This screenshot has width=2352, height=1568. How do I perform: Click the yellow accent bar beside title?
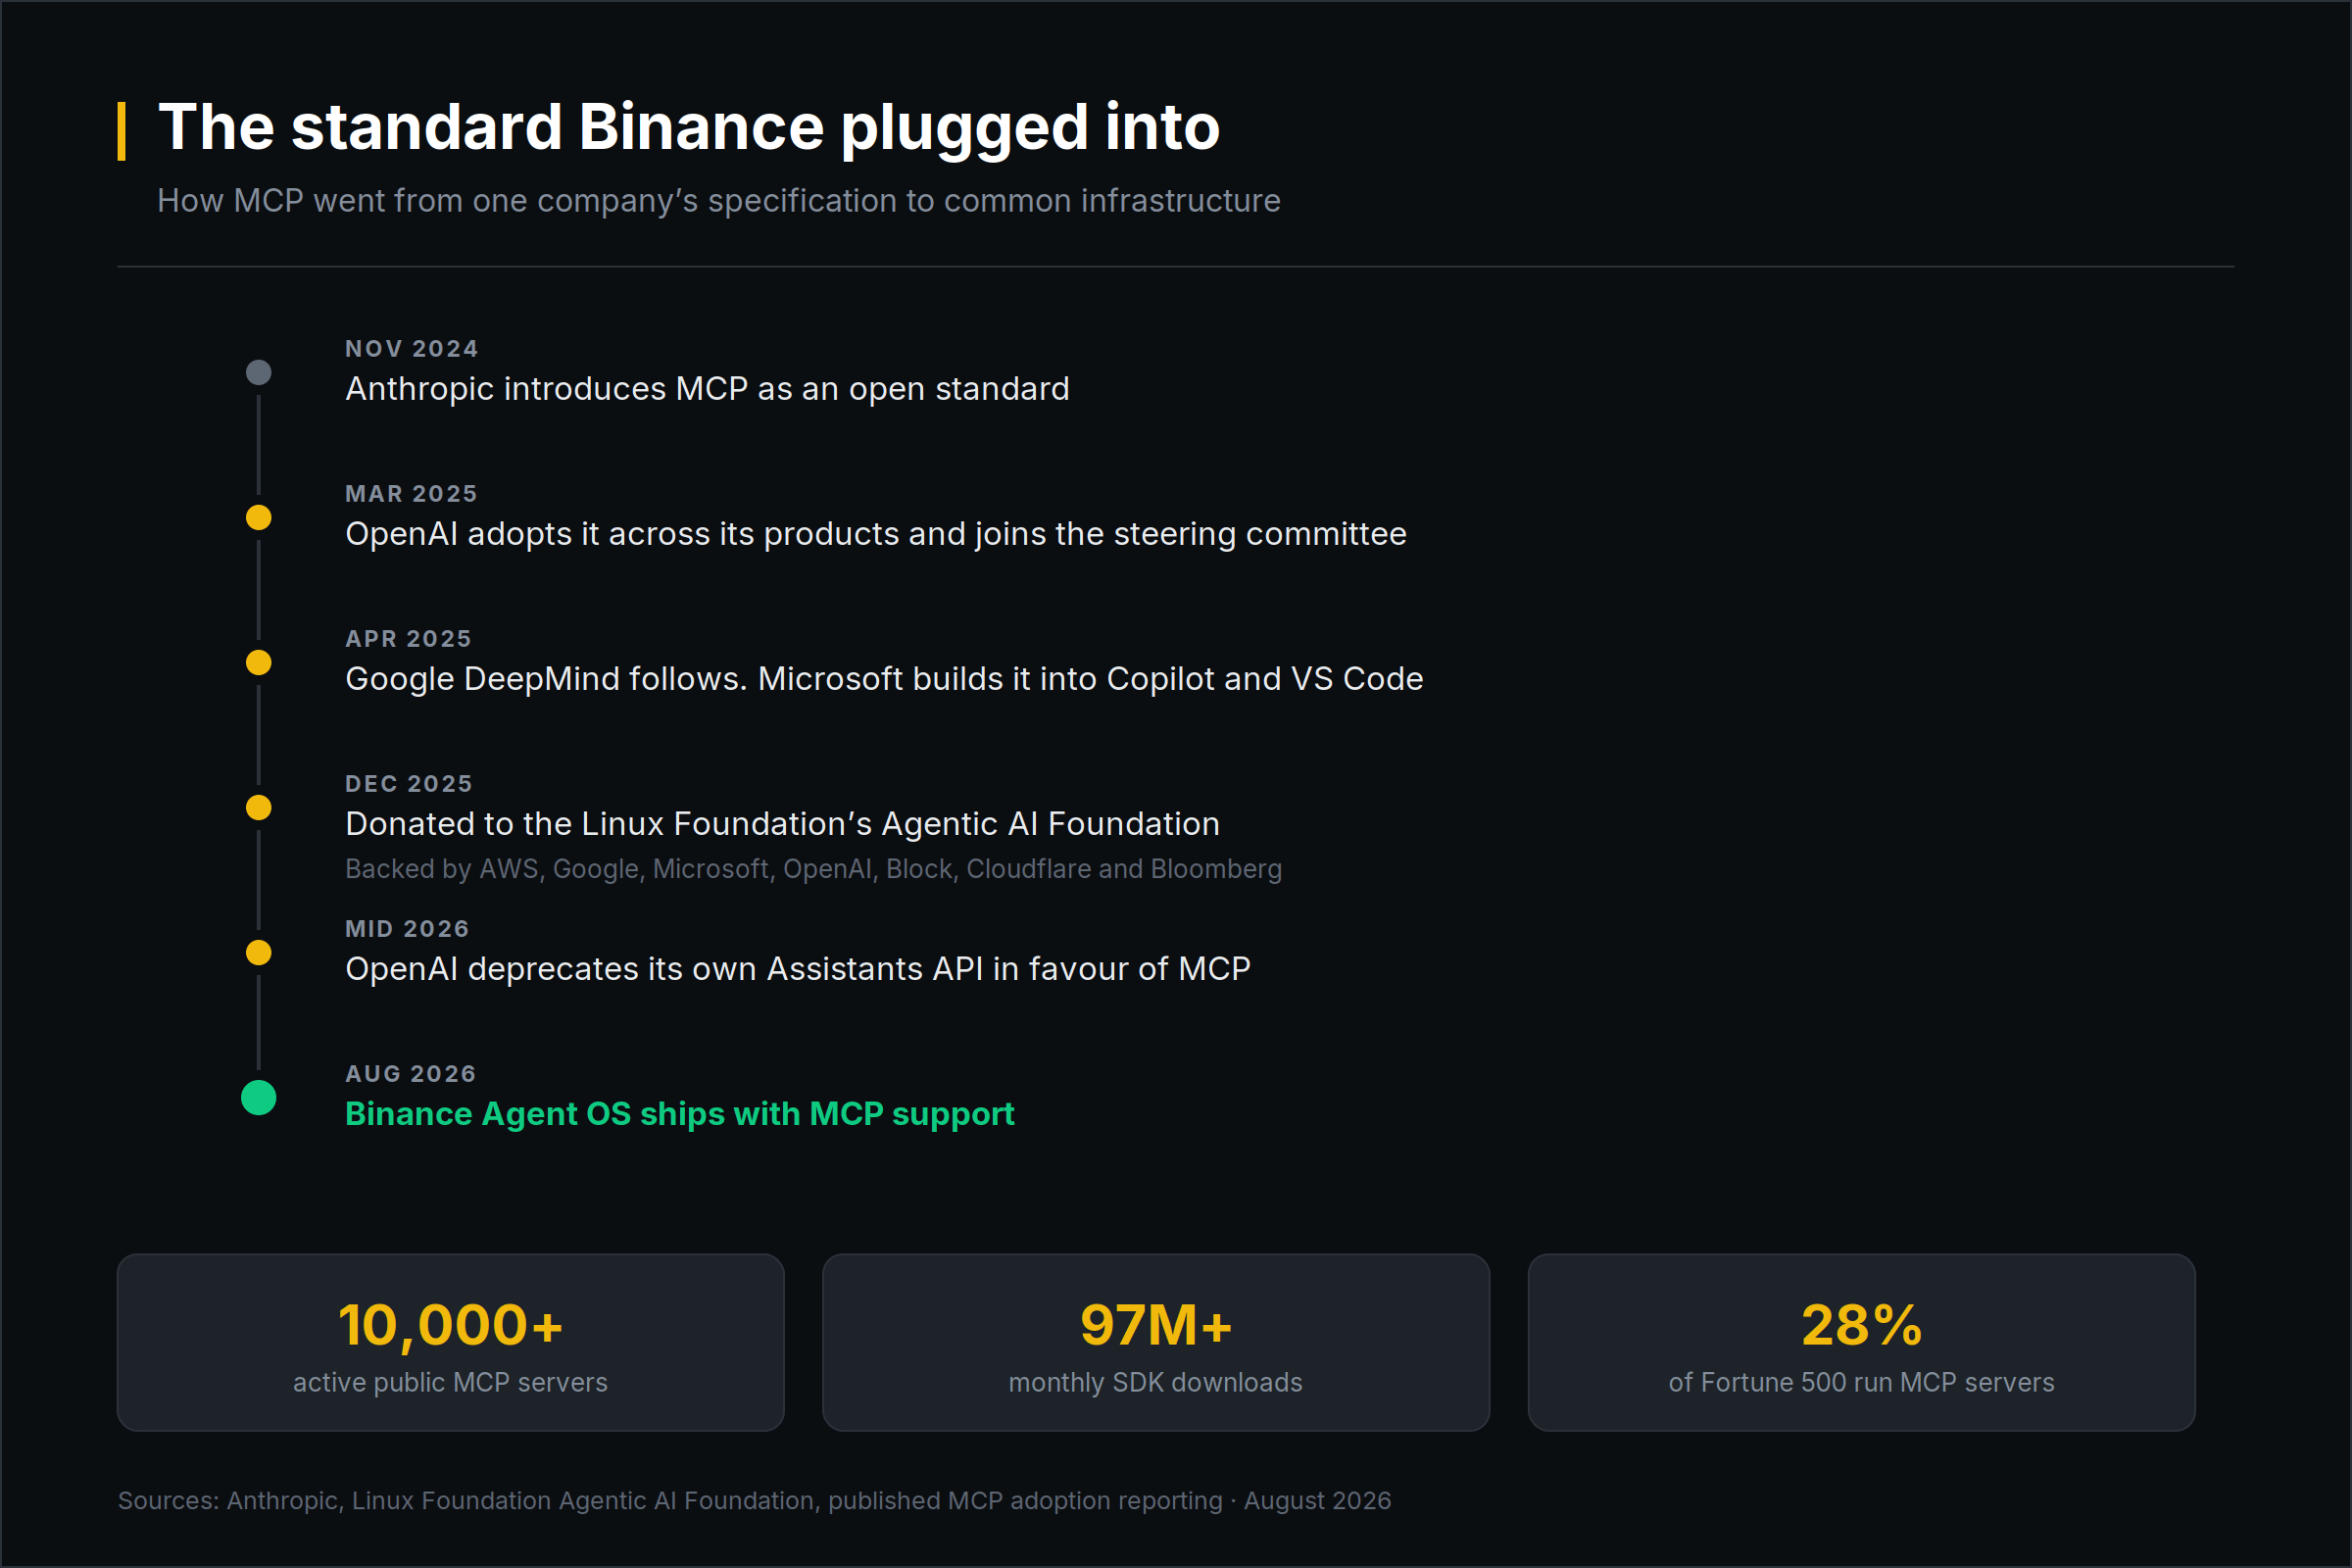(122, 130)
